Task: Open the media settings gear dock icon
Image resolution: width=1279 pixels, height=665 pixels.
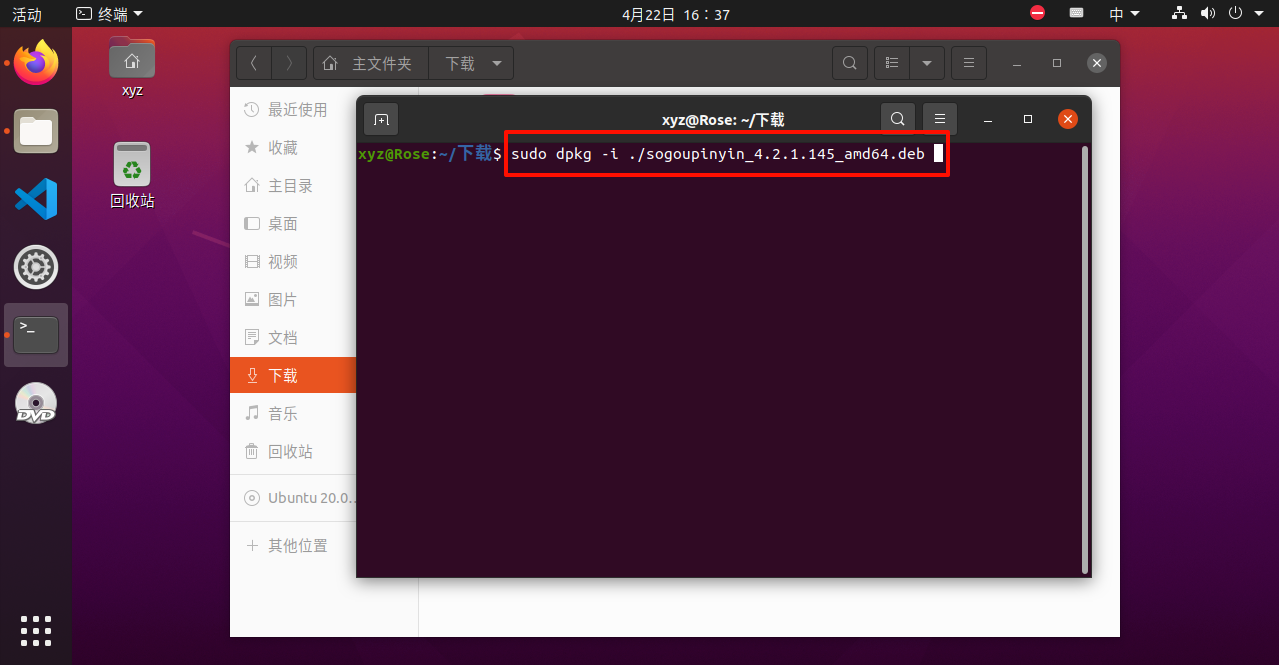Action: (36, 267)
